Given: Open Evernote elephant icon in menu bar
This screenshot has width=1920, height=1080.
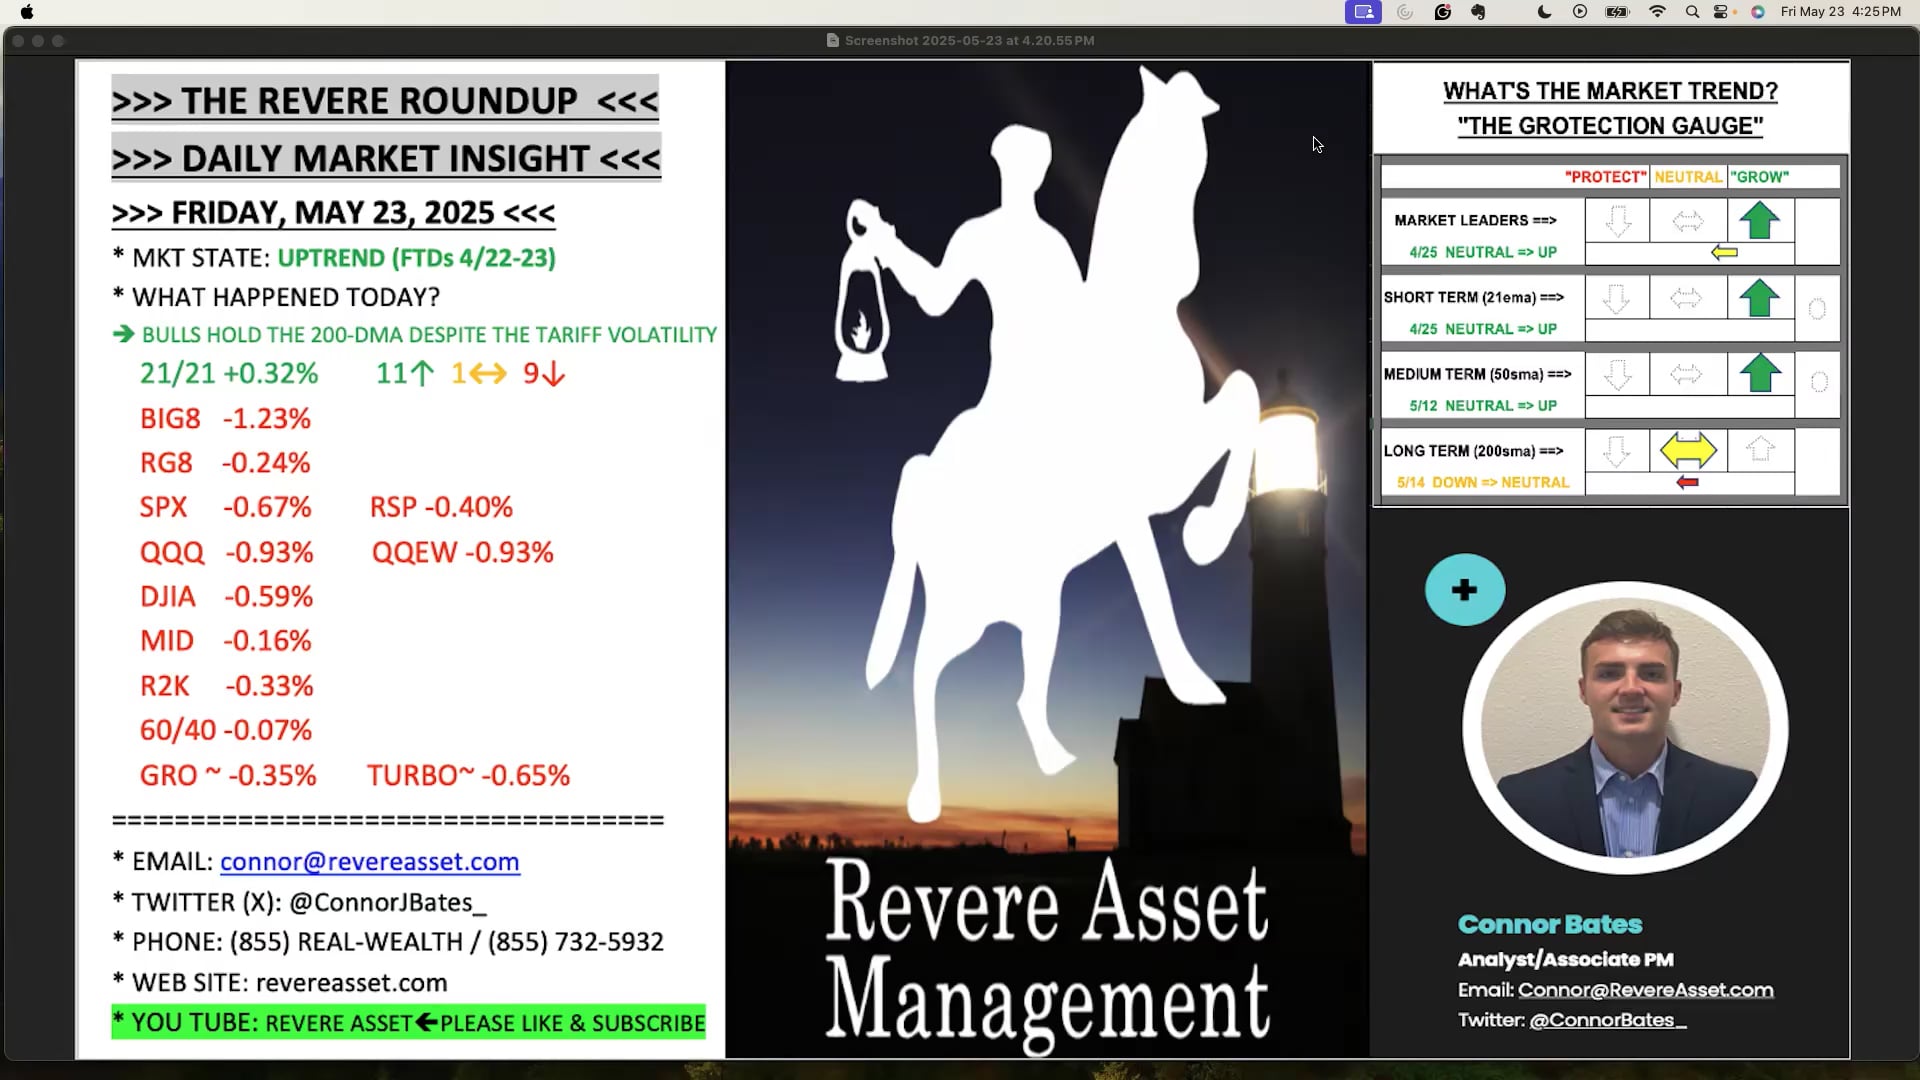Looking at the screenshot, I should 1478,12.
